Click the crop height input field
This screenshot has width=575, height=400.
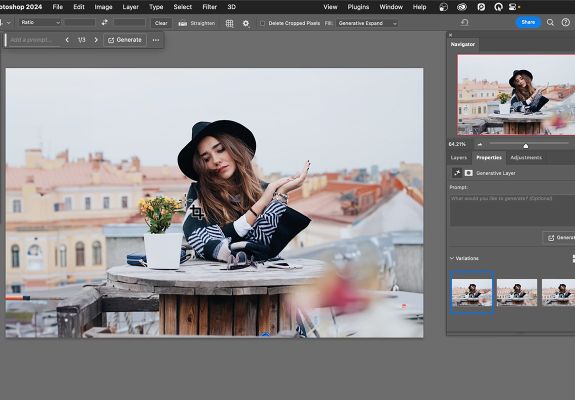(x=129, y=23)
